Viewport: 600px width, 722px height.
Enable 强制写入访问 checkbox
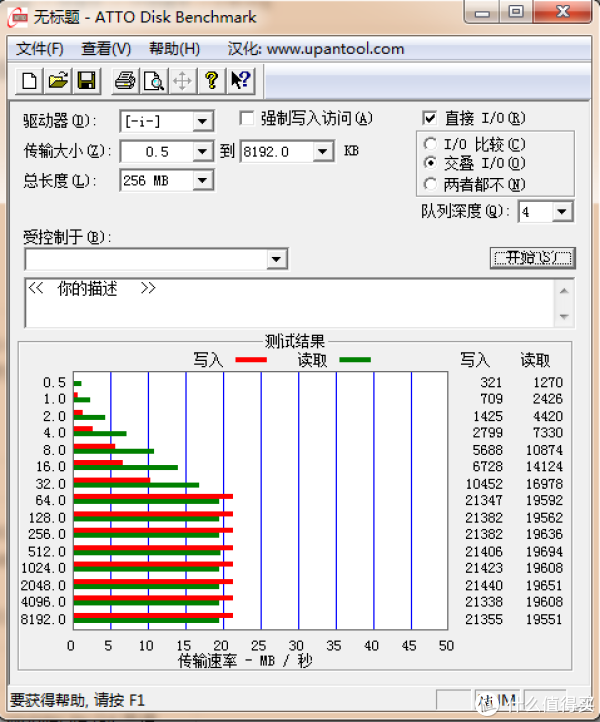click(x=247, y=118)
